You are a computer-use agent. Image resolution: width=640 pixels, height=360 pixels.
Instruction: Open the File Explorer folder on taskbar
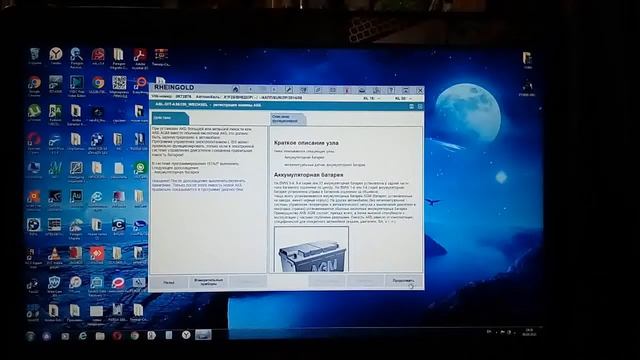click(100, 336)
